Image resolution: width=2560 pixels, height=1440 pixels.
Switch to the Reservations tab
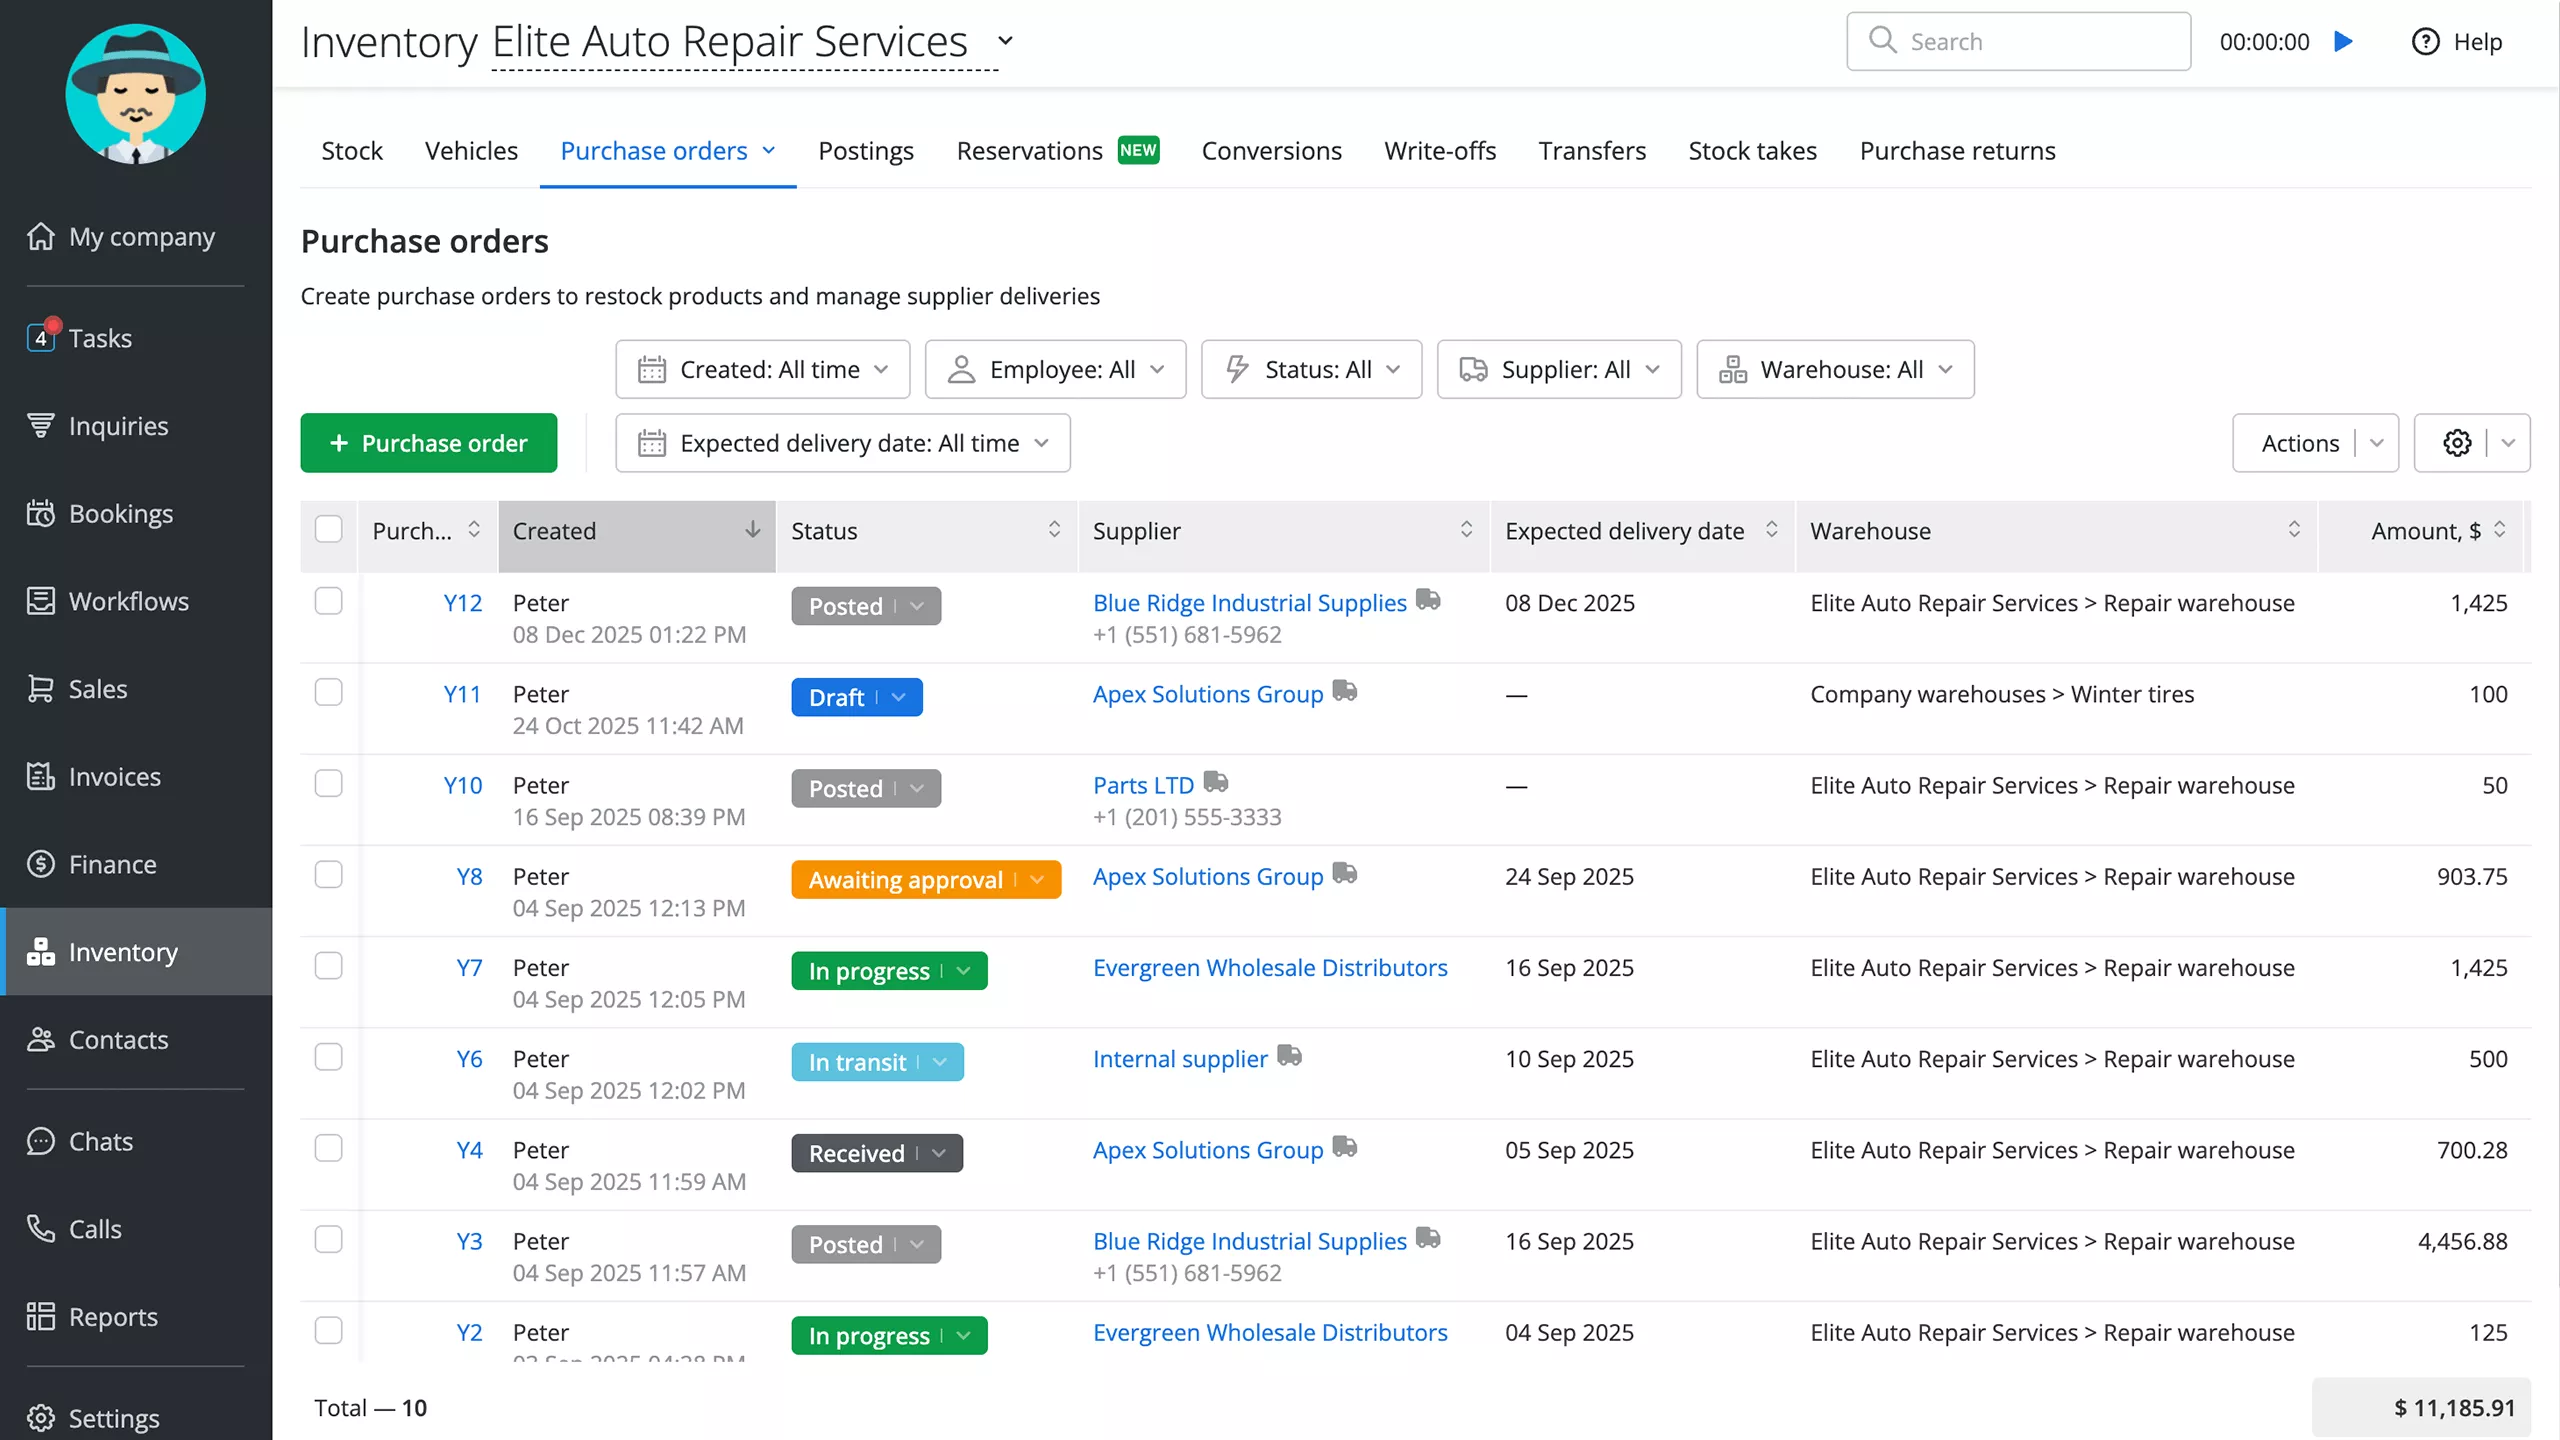[x=1029, y=150]
